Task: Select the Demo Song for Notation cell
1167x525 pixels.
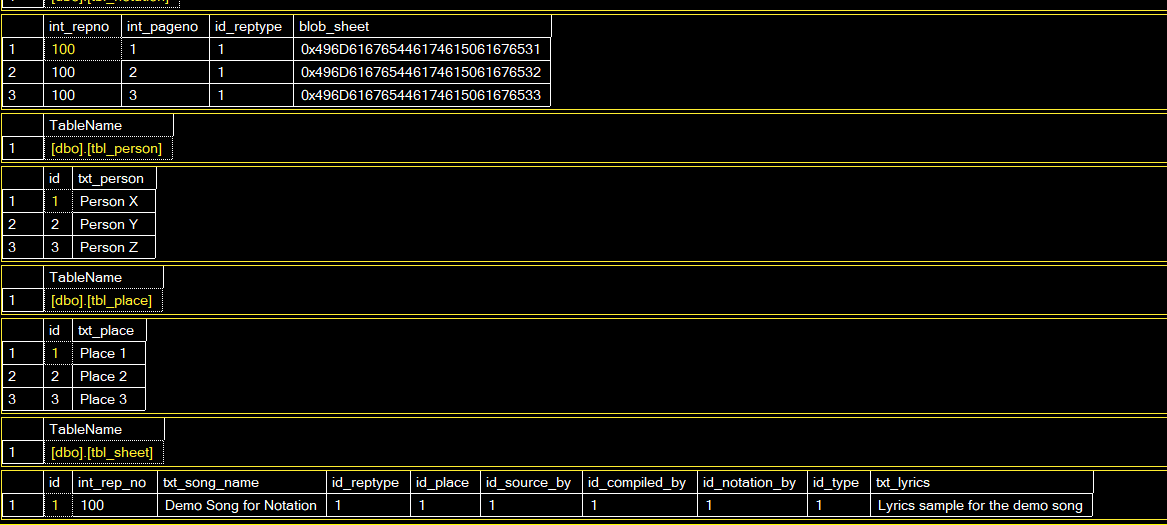Action: (241, 505)
